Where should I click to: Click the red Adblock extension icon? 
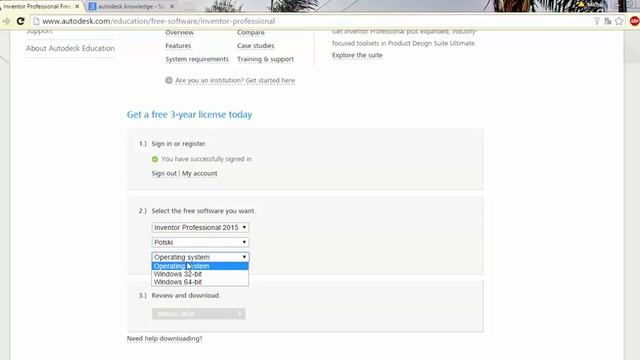[634, 21]
